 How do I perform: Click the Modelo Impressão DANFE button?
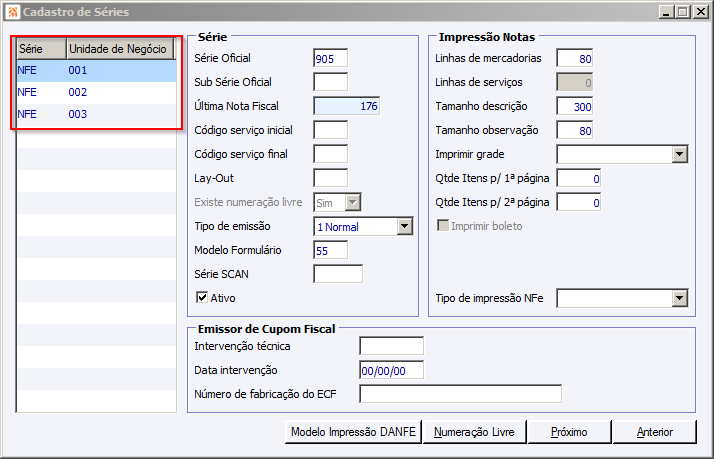352,432
